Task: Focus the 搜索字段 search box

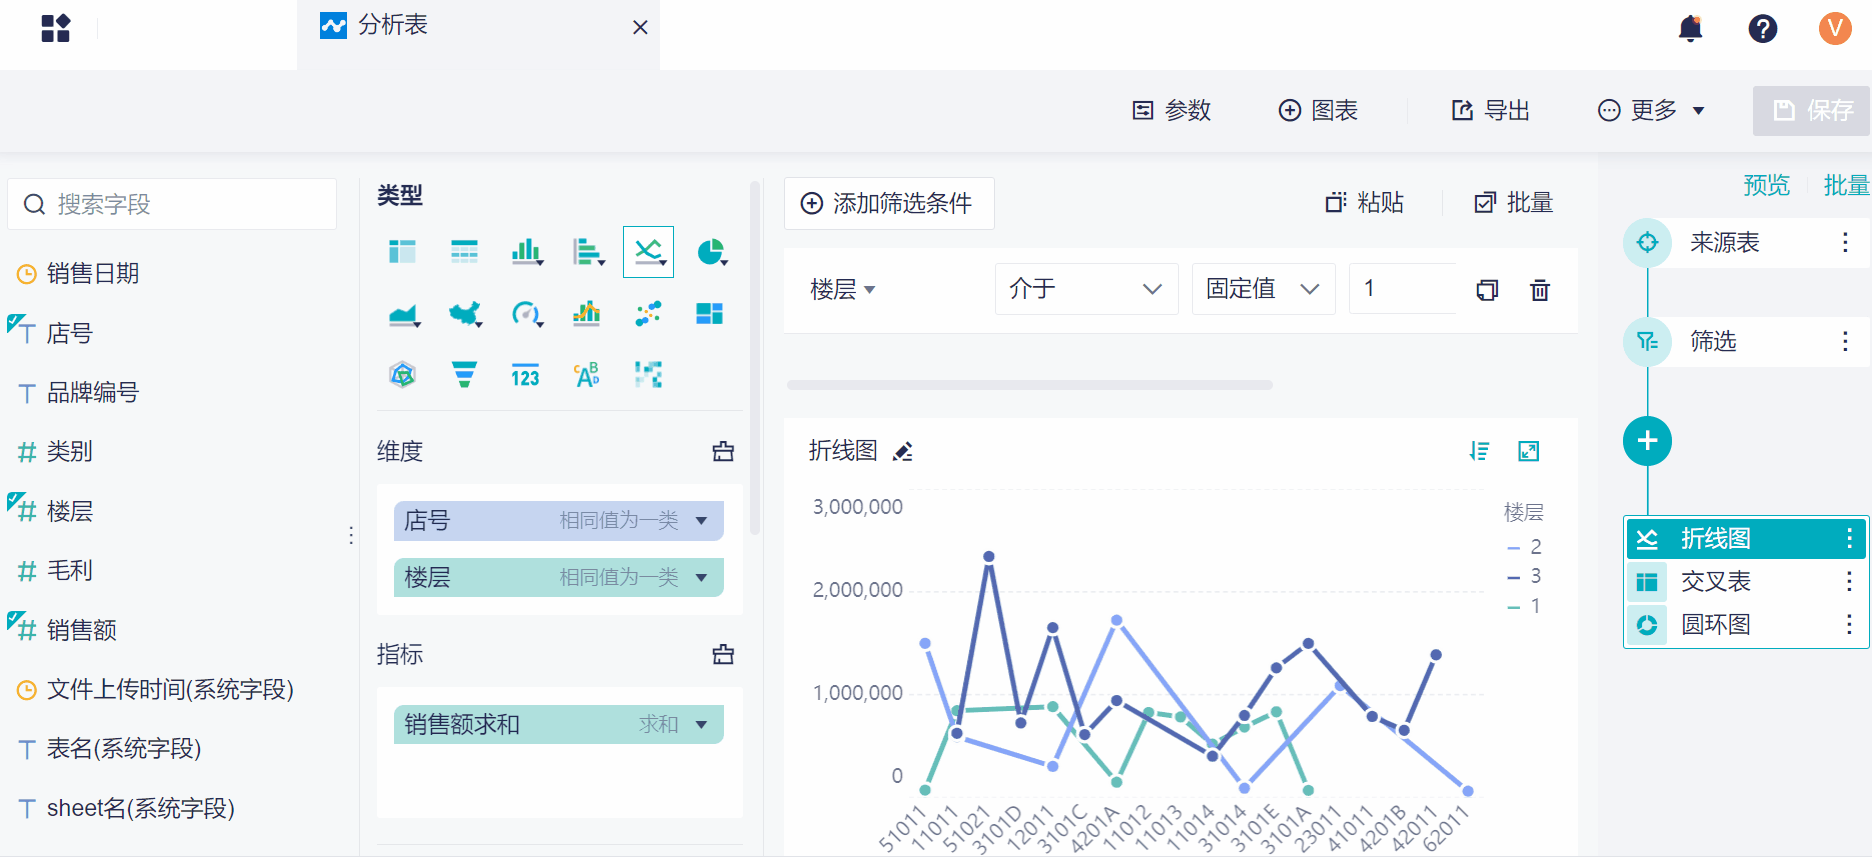Action: pos(172,204)
